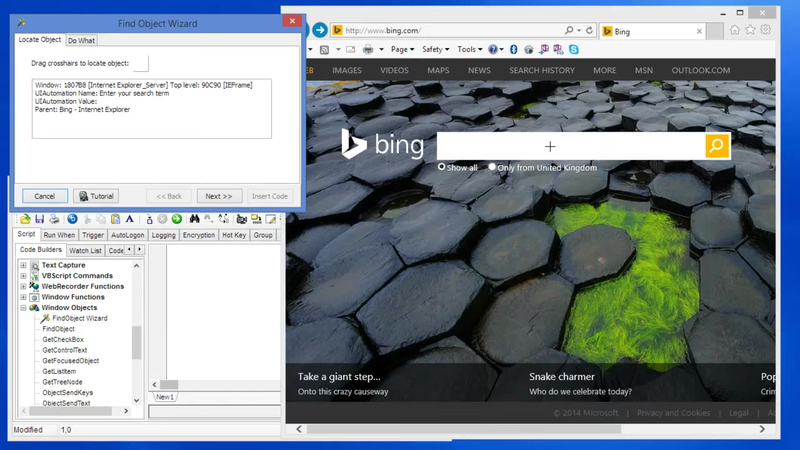This screenshot has height=450, width=800.
Task: Click the green Run arrow icon
Action: click(177, 219)
